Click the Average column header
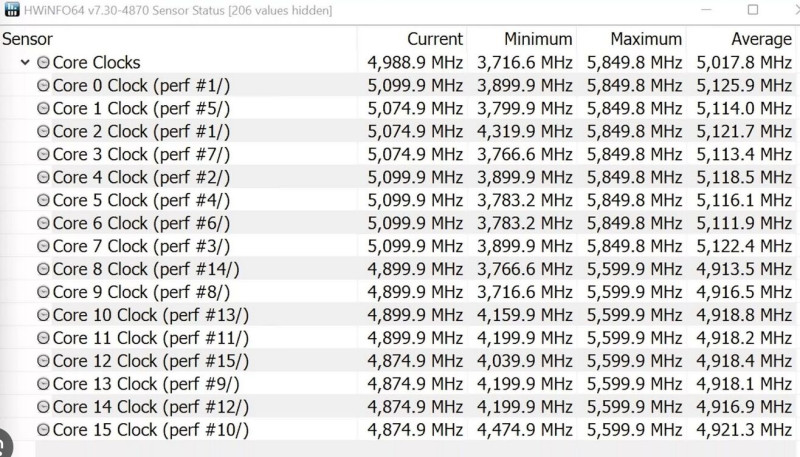Image resolution: width=800 pixels, height=457 pixels. pyautogui.click(x=761, y=39)
